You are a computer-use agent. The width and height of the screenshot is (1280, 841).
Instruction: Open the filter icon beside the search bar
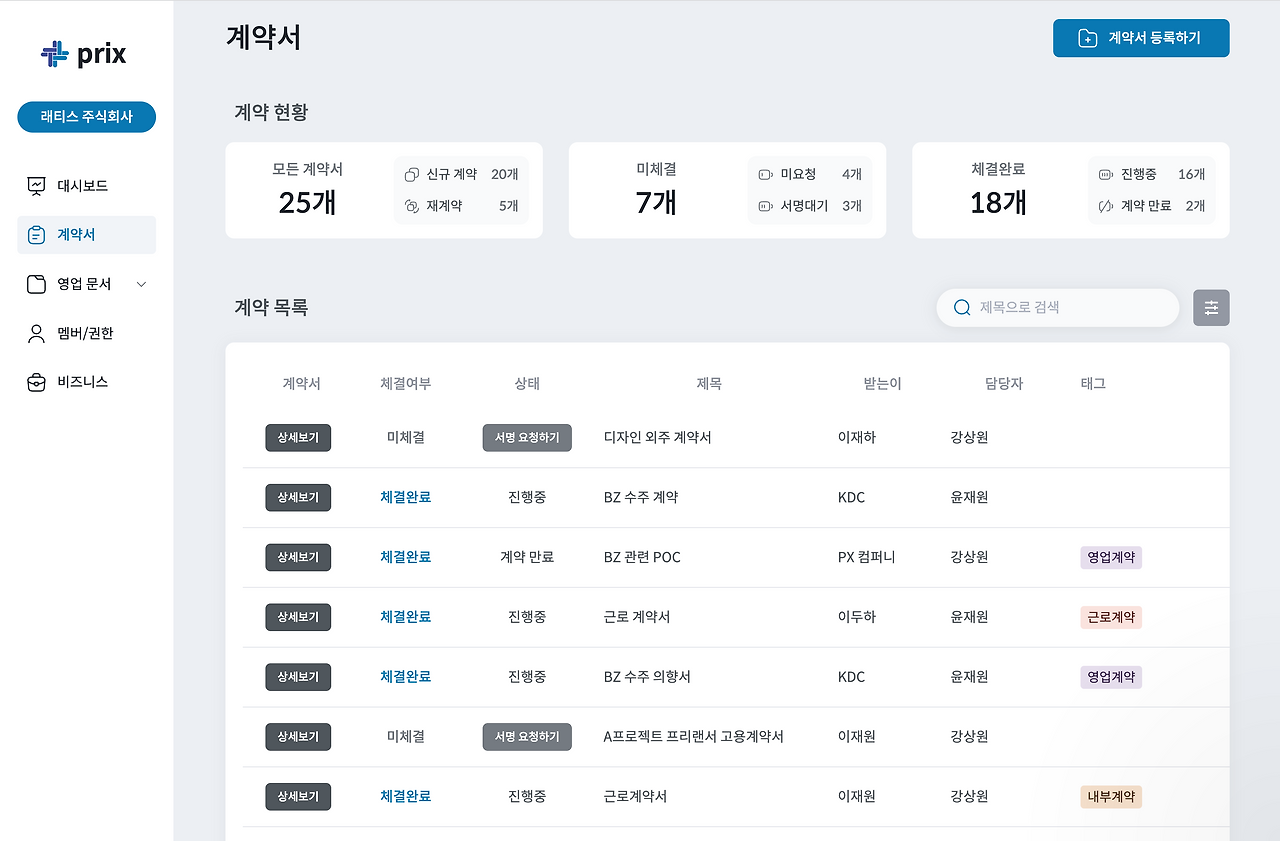point(1211,307)
